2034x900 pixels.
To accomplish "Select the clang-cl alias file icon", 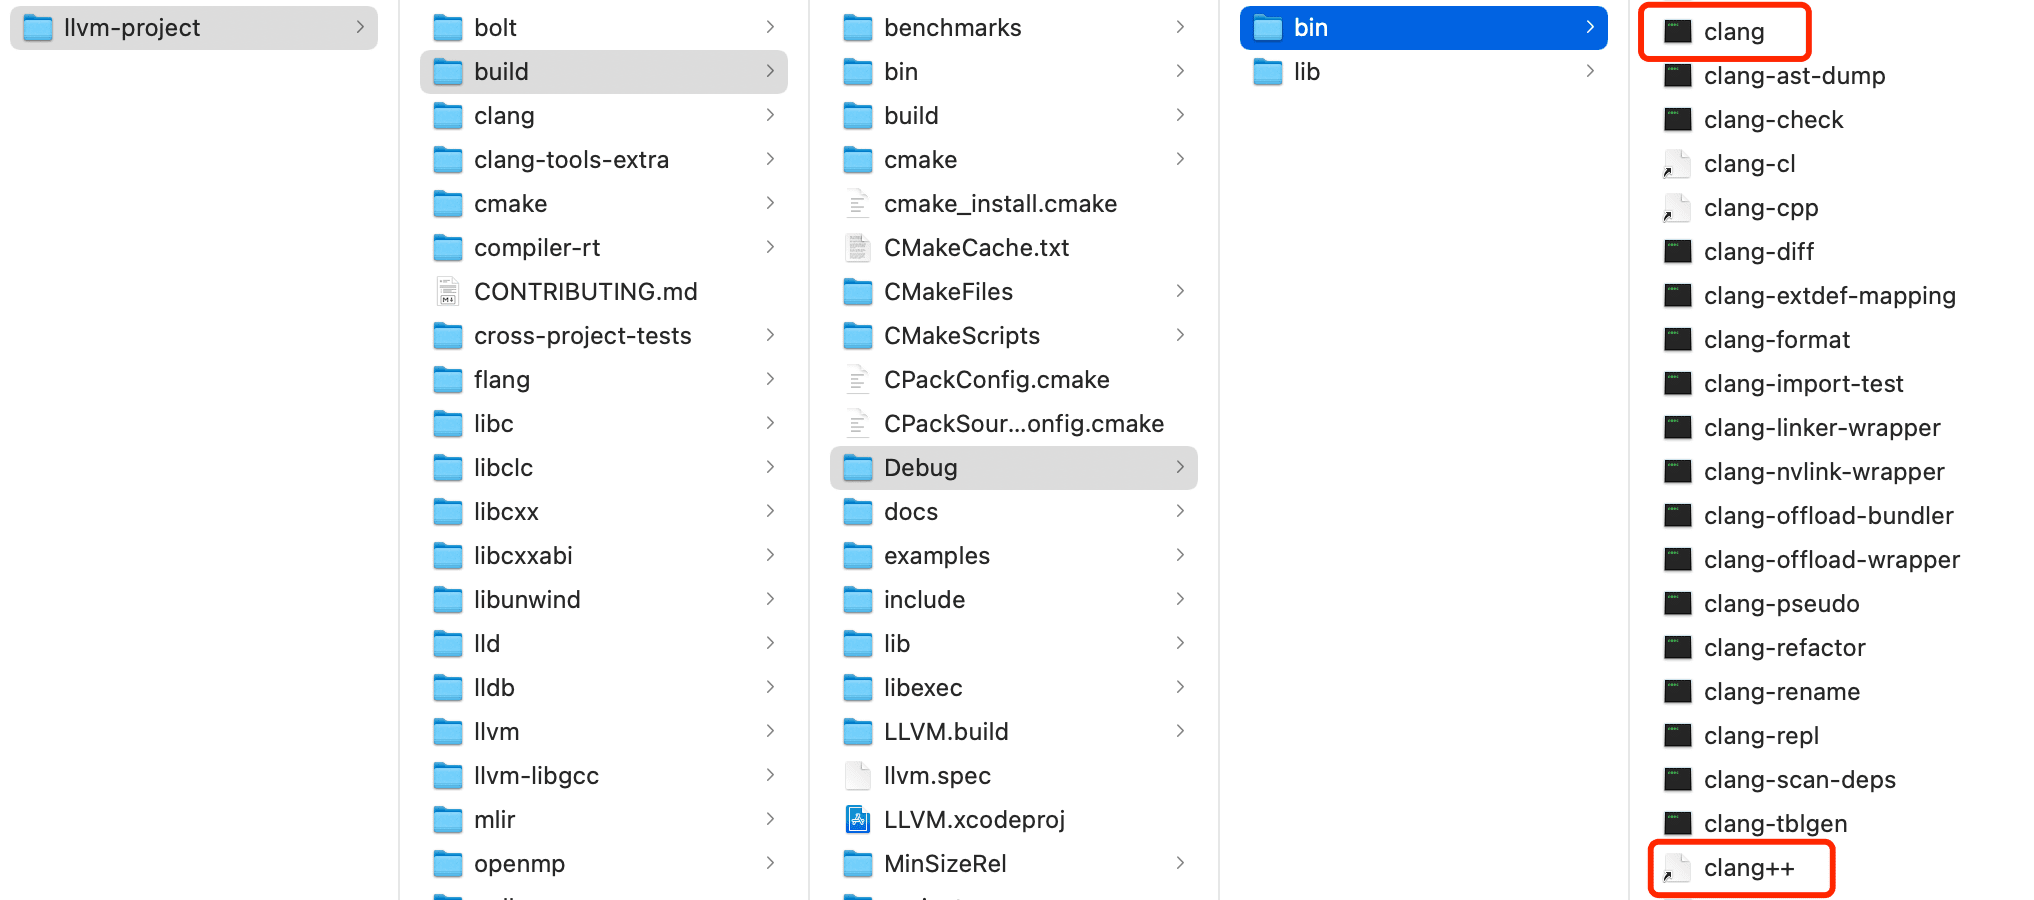I will (x=1677, y=164).
